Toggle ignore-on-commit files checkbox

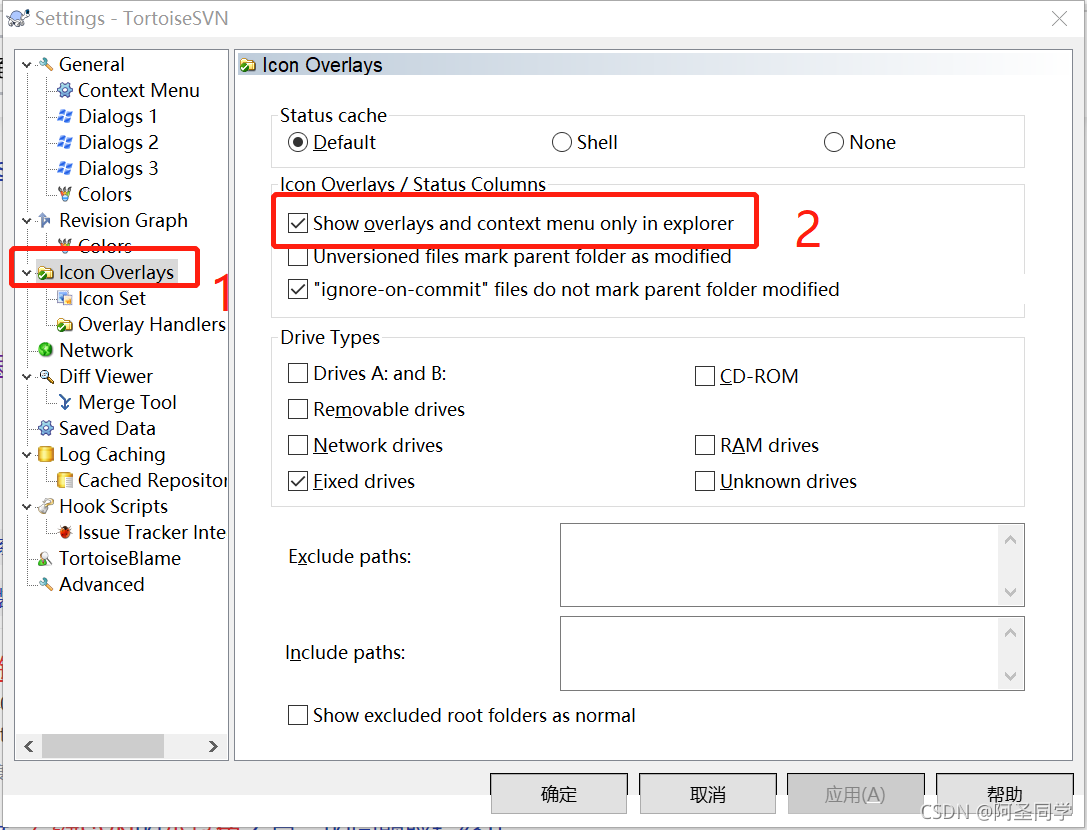coord(298,289)
